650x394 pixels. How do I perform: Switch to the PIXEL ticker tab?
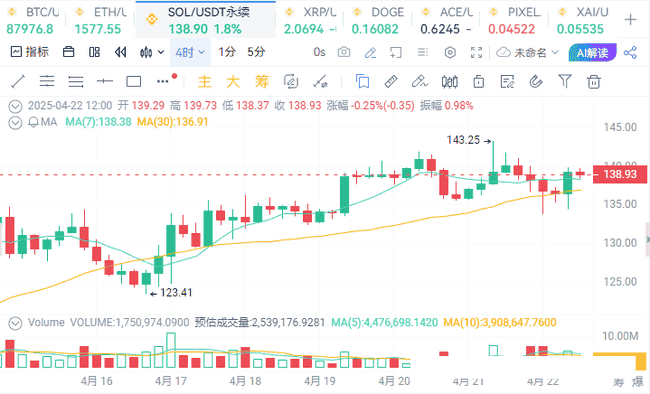coord(514,20)
